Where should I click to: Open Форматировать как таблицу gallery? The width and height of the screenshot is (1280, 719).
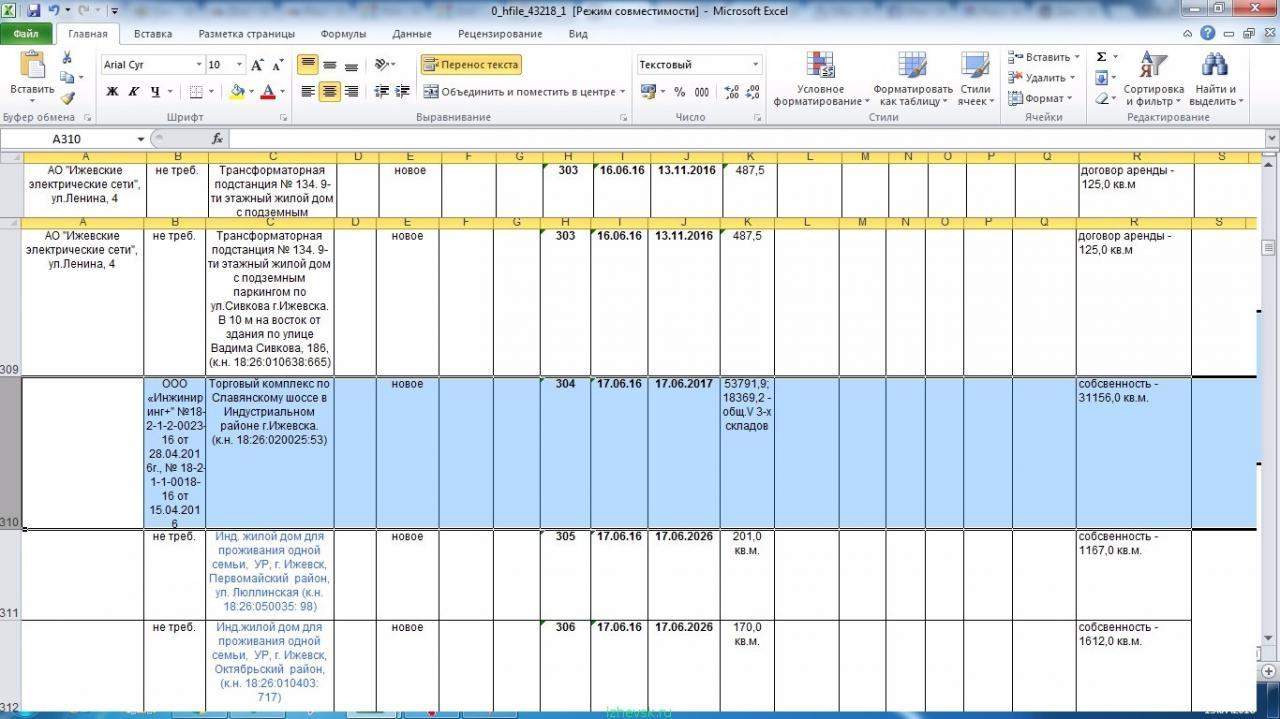point(912,79)
